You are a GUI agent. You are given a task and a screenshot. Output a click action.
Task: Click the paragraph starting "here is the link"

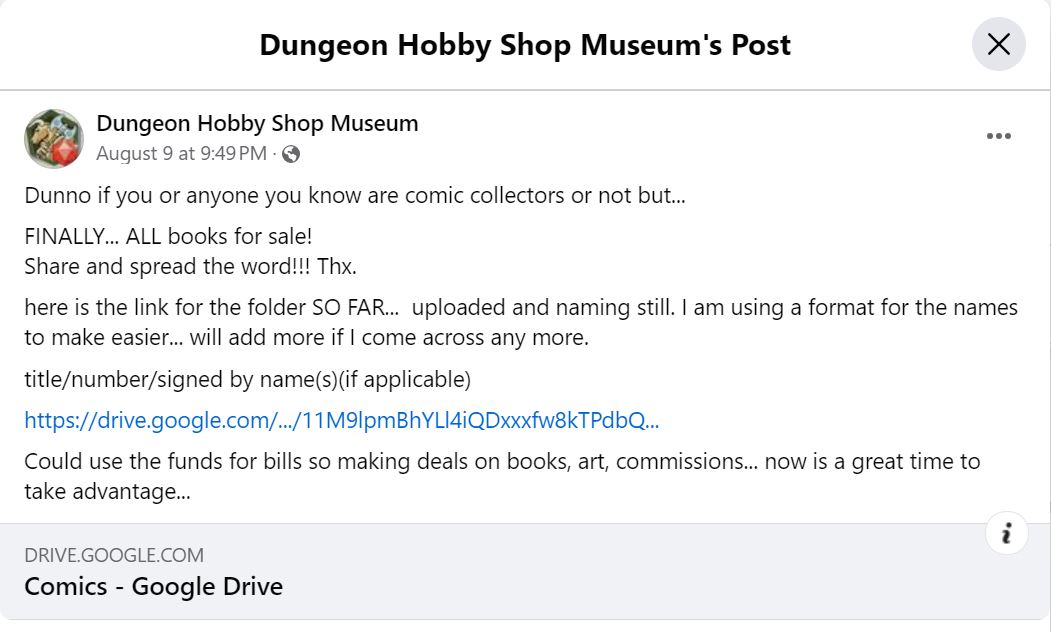pyautogui.click(x=520, y=308)
